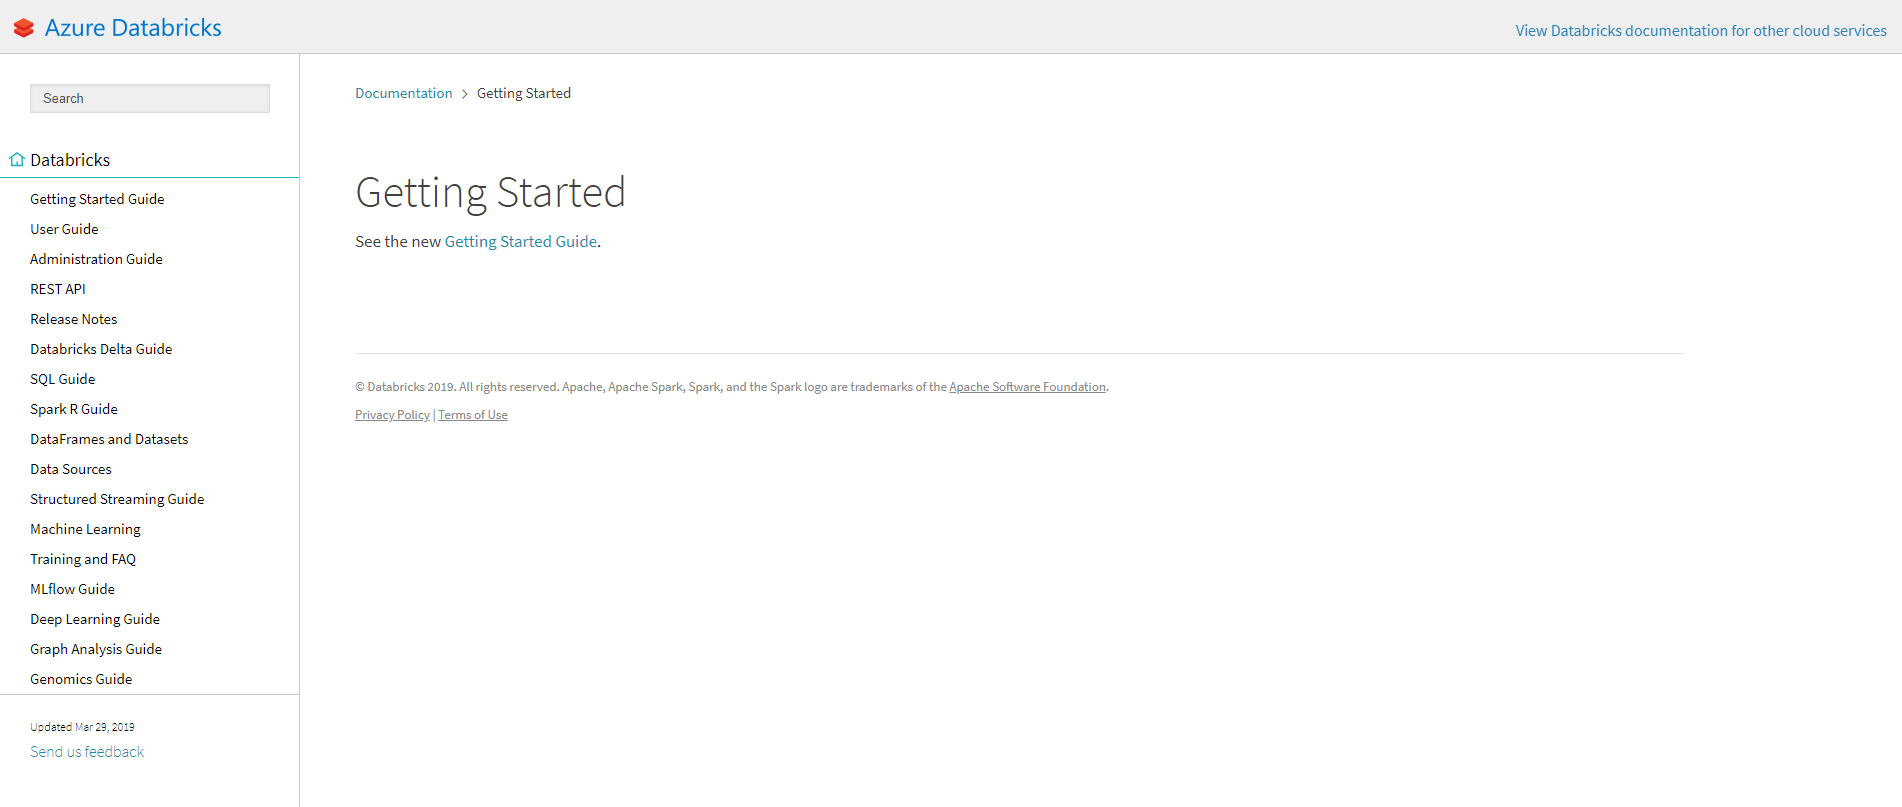Viewport: 1902px width, 807px height.
Task: Open the REST API section
Action: 58,289
